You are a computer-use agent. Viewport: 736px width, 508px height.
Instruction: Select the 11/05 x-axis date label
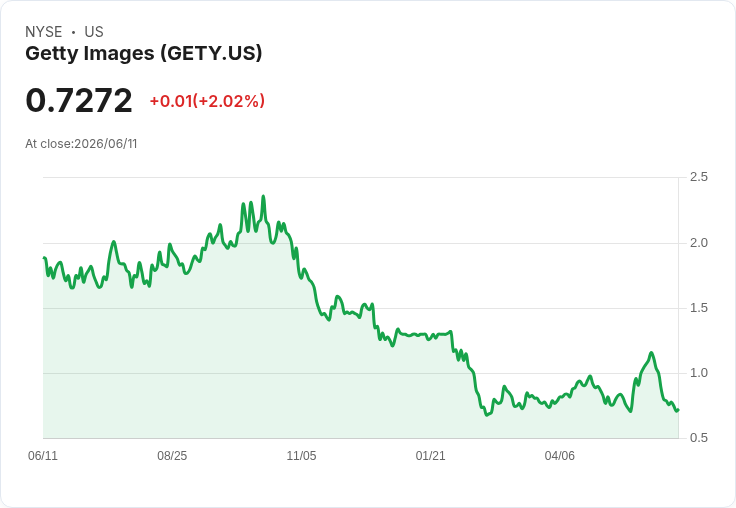tap(301, 455)
